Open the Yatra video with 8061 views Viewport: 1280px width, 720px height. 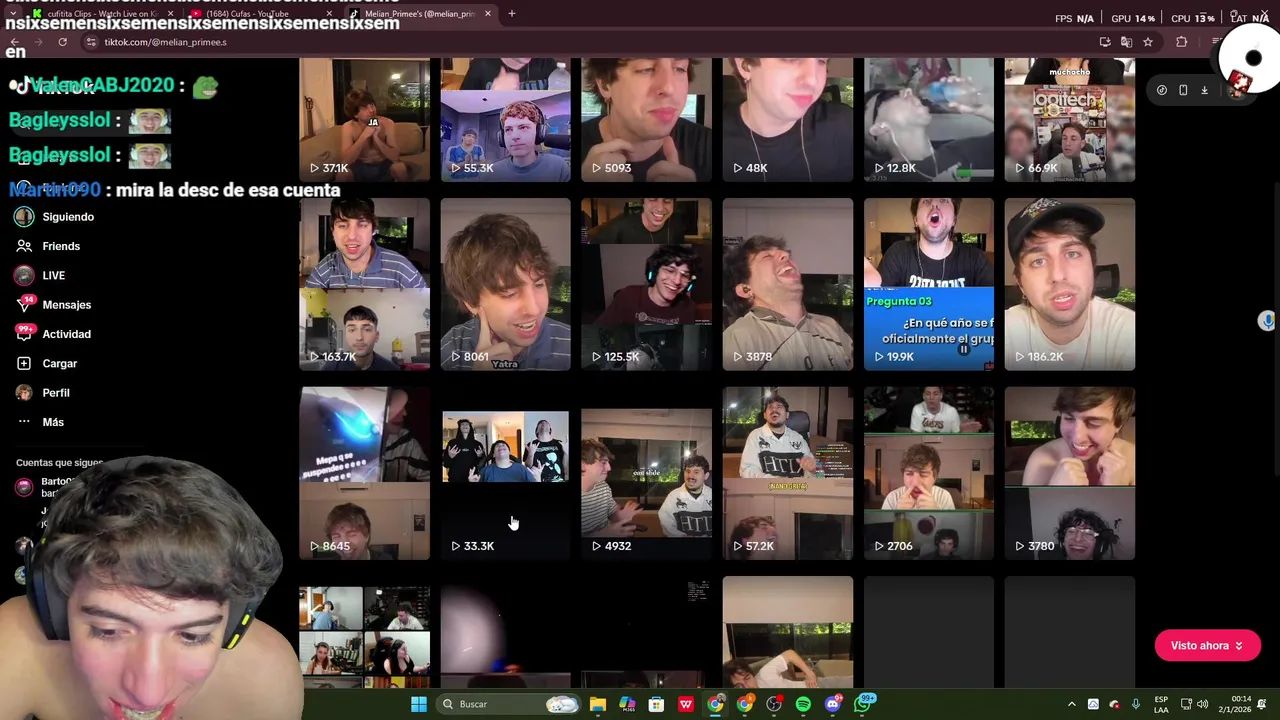coord(505,284)
